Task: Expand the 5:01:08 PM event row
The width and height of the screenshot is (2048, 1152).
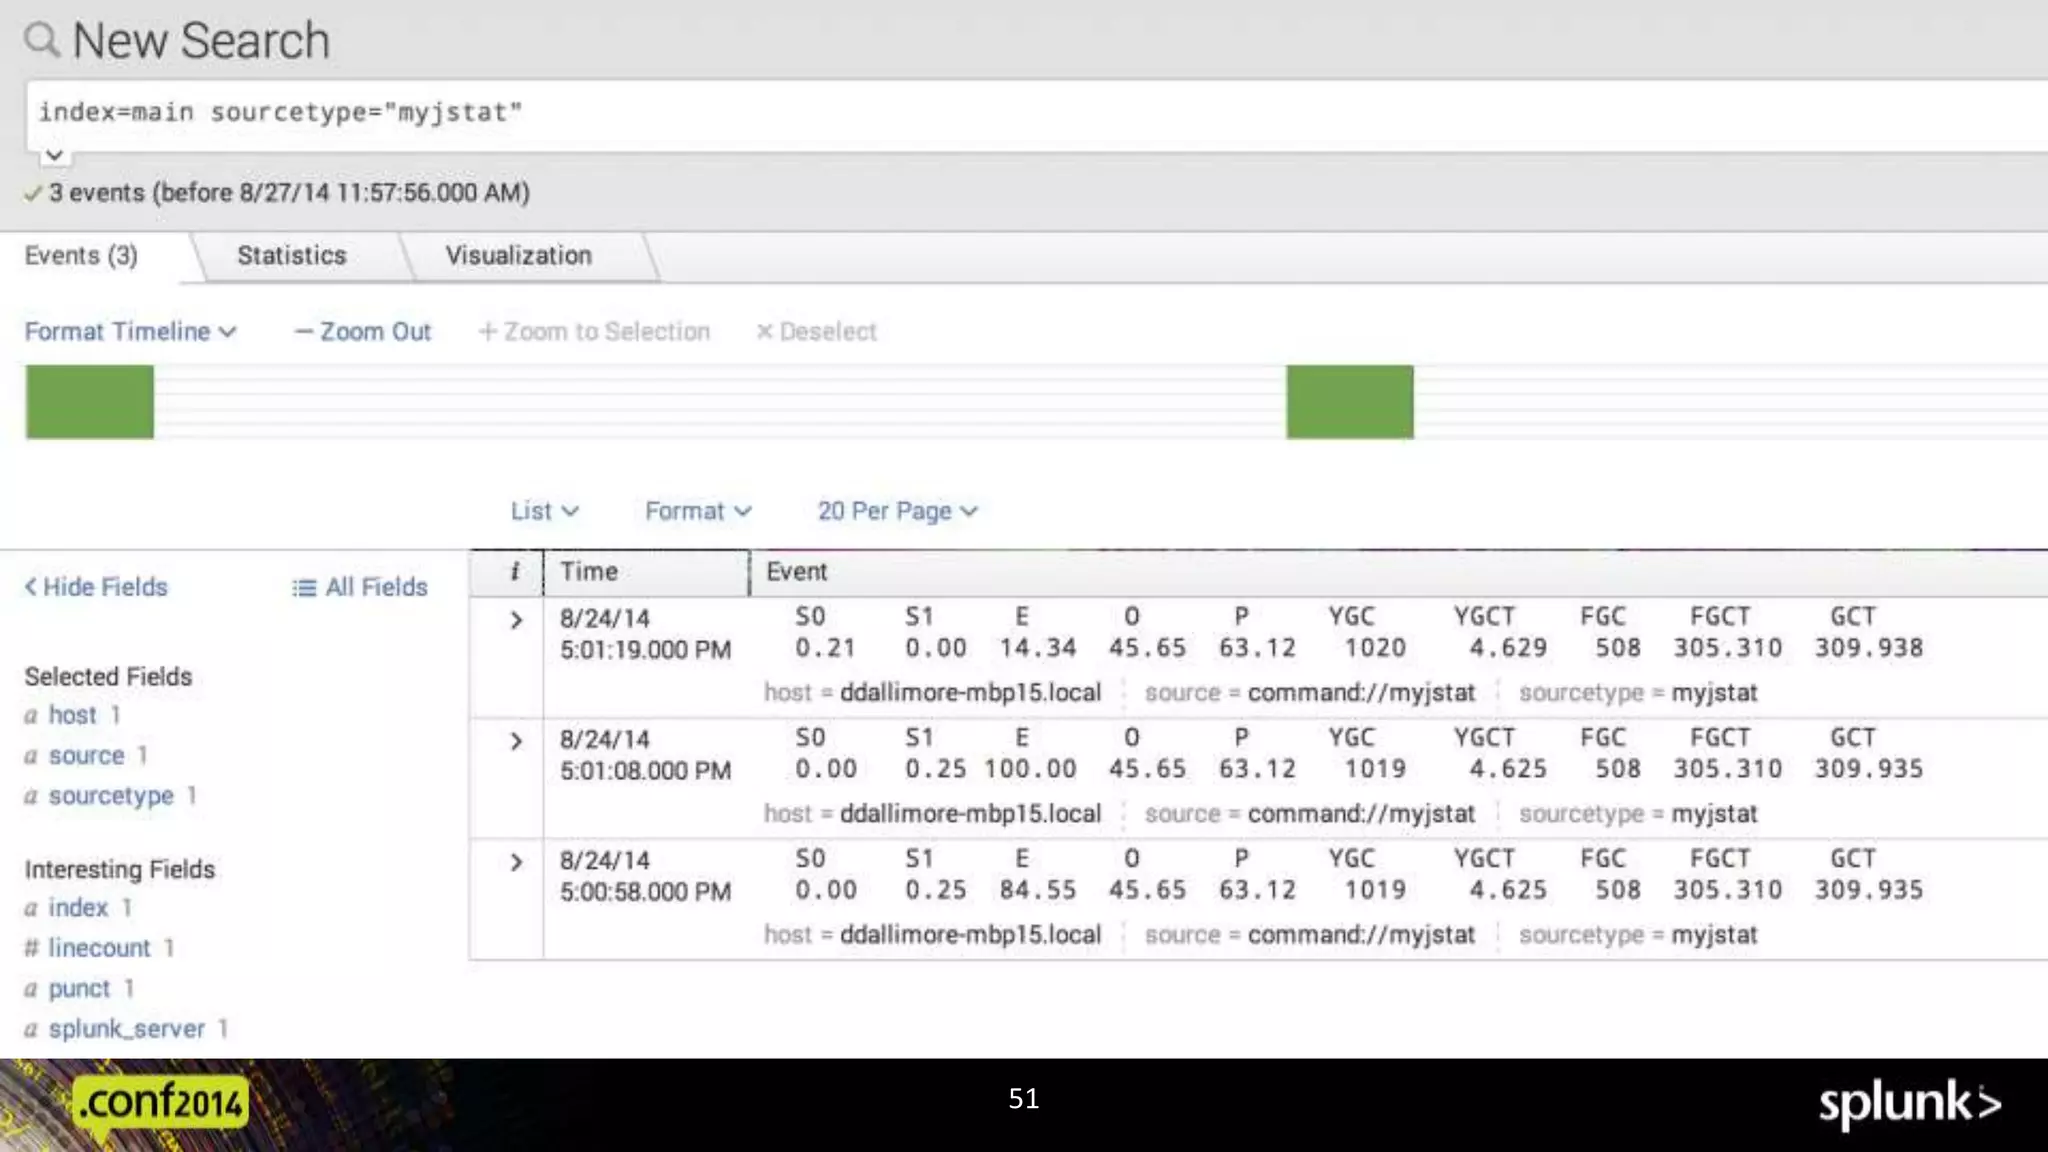Action: click(516, 742)
